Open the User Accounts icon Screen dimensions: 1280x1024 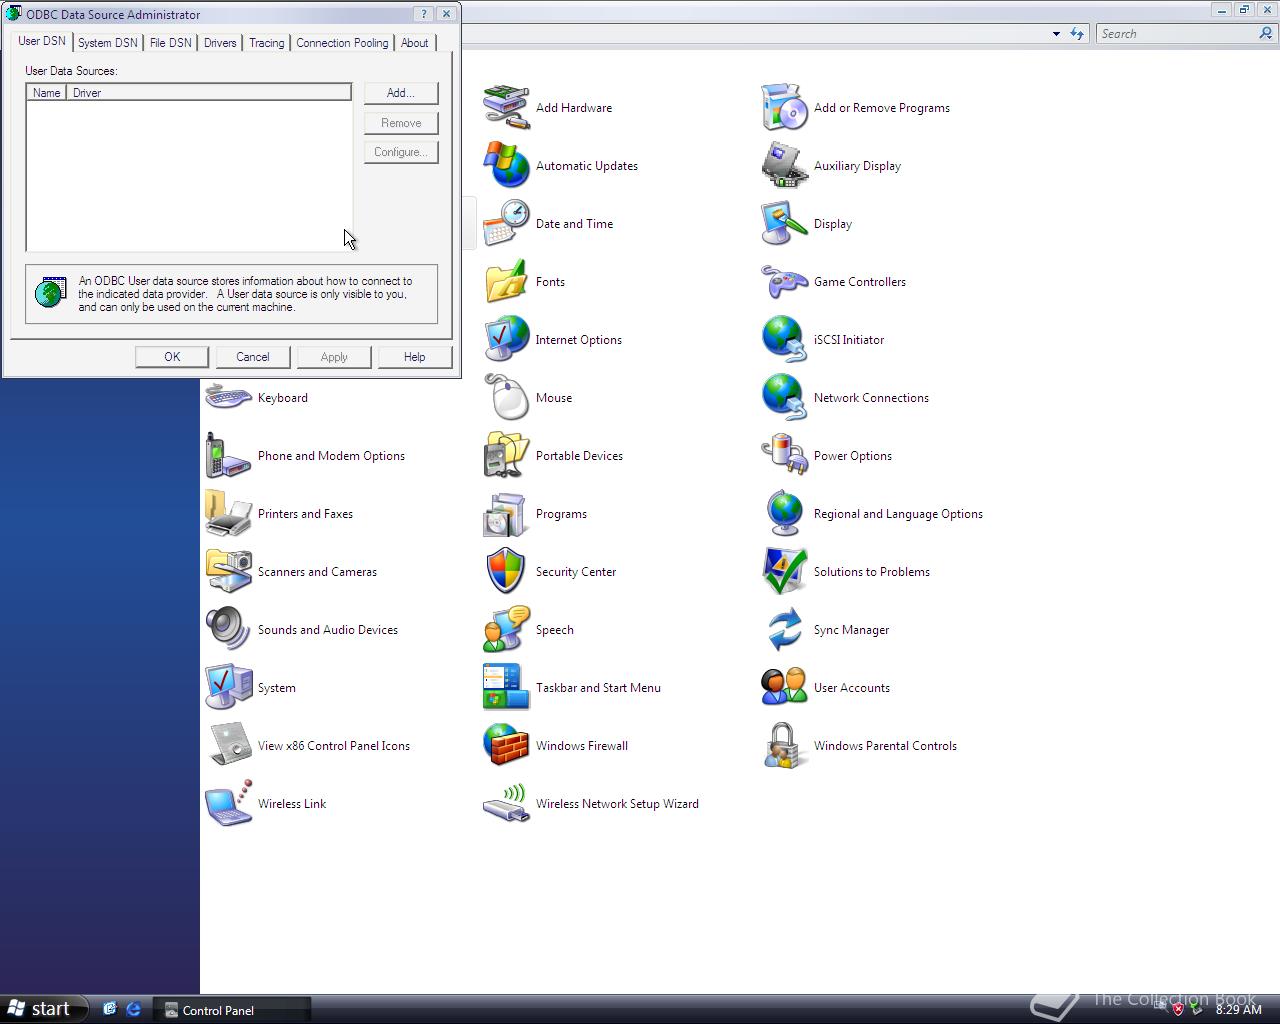point(784,688)
